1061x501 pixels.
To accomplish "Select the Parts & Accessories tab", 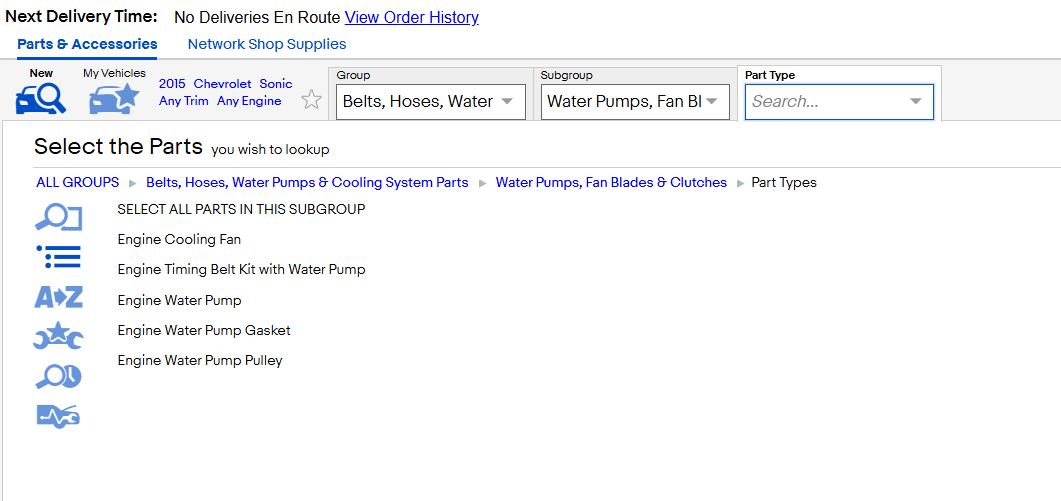I will [x=87, y=44].
